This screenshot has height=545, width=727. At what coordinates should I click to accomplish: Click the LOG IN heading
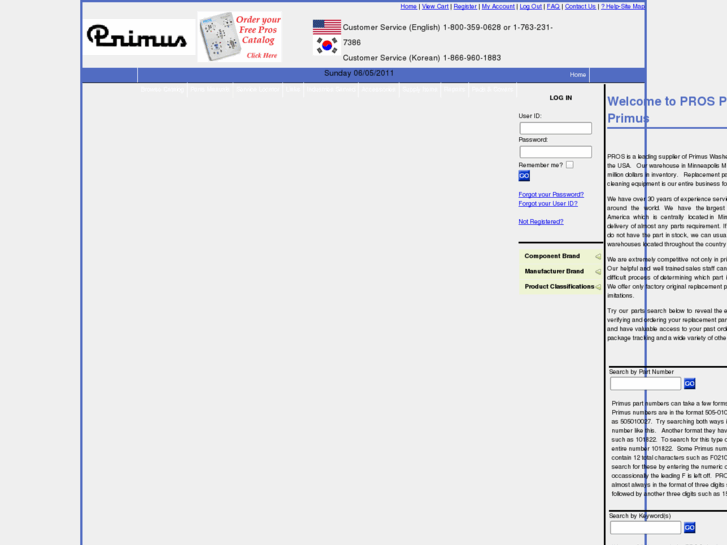point(561,98)
